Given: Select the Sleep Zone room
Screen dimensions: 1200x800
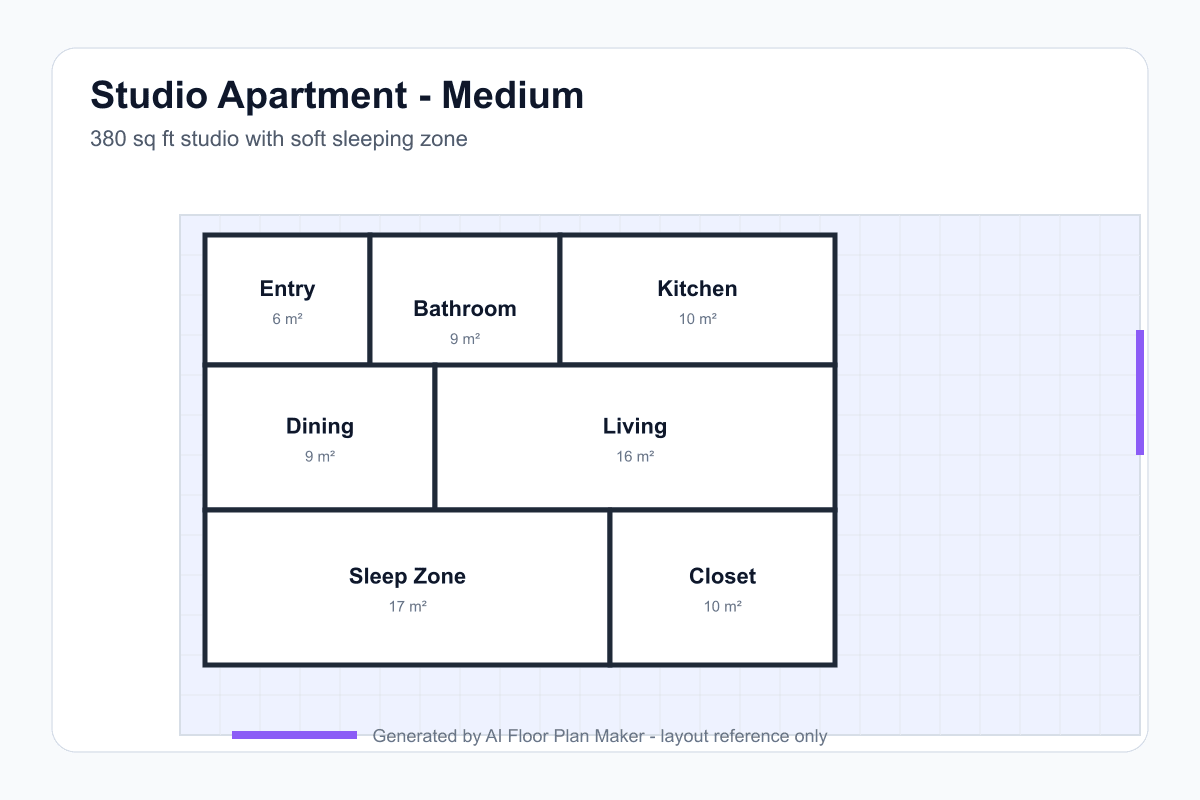Looking at the screenshot, I should click(407, 587).
